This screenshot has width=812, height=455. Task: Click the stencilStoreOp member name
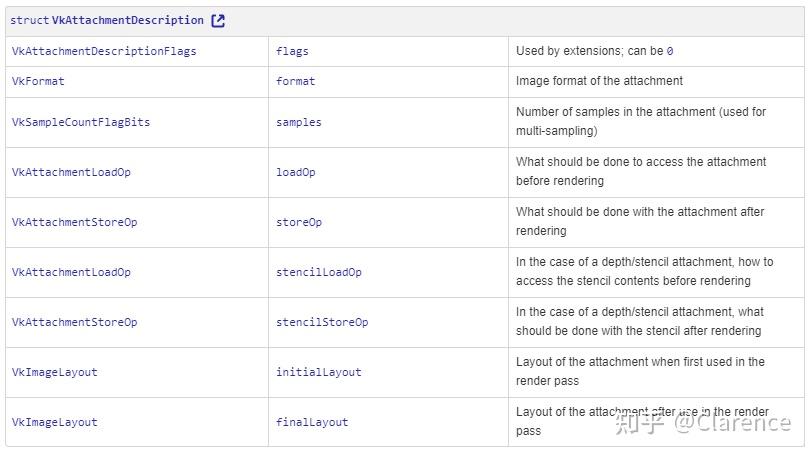322,322
